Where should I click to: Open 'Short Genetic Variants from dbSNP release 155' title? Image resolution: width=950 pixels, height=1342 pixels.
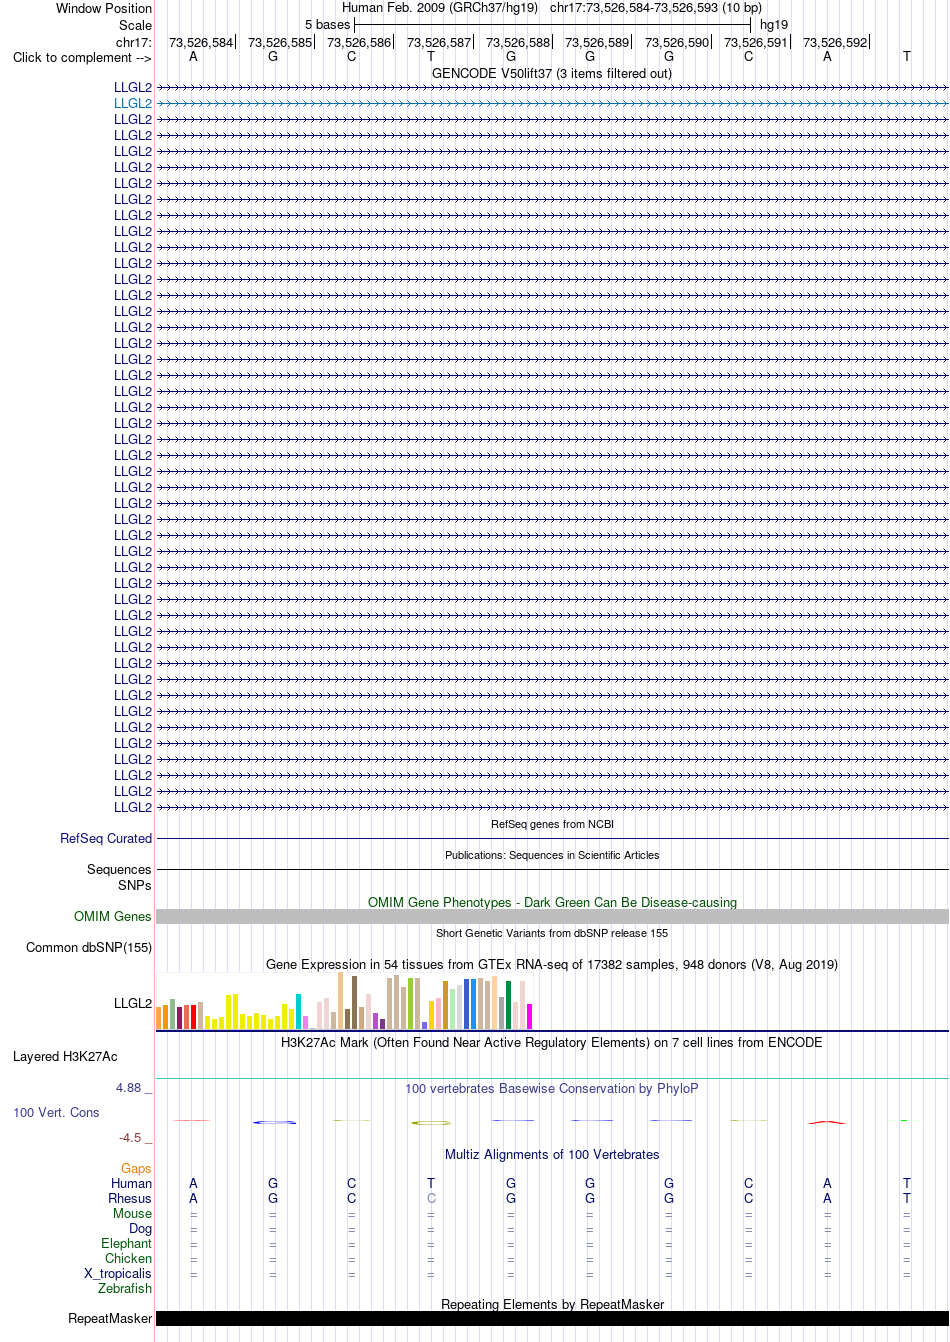click(552, 933)
